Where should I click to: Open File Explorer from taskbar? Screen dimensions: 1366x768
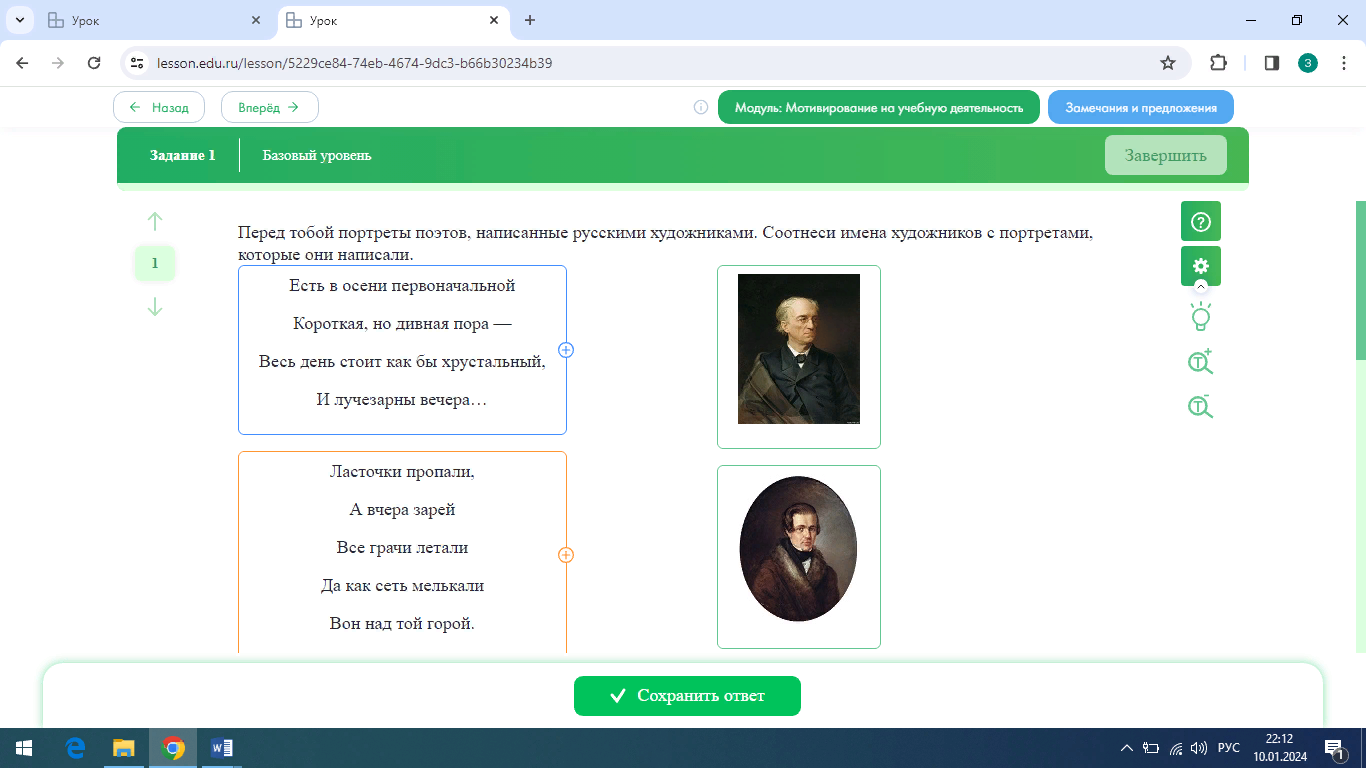click(124, 748)
